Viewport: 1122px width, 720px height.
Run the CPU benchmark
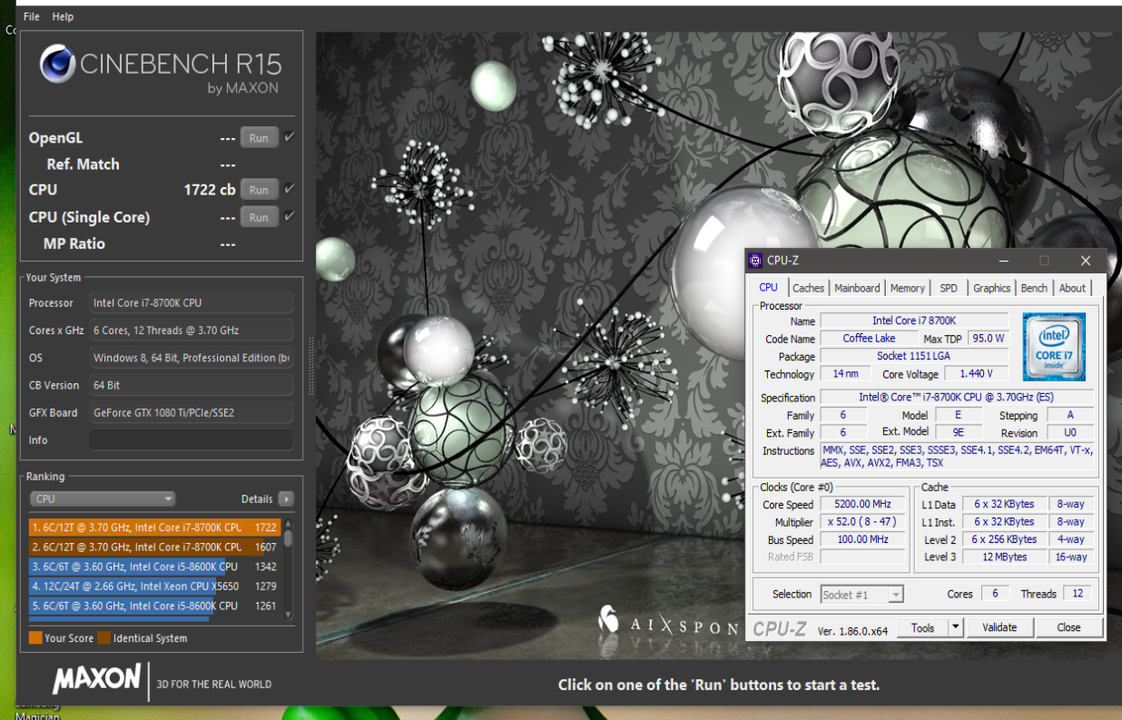click(259, 190)
